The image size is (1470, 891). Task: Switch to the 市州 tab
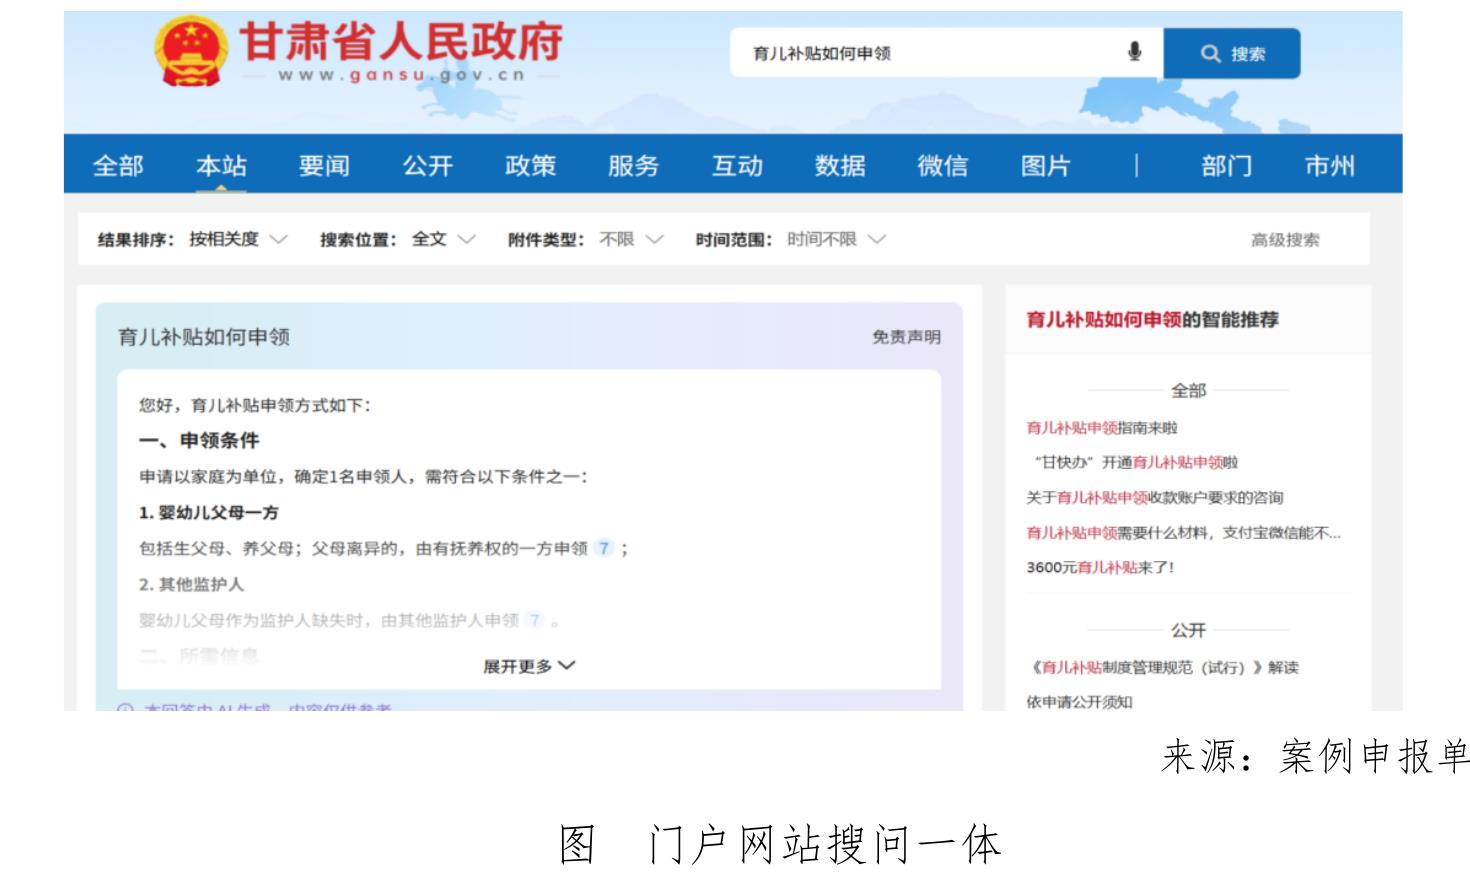coord(1330,165)
